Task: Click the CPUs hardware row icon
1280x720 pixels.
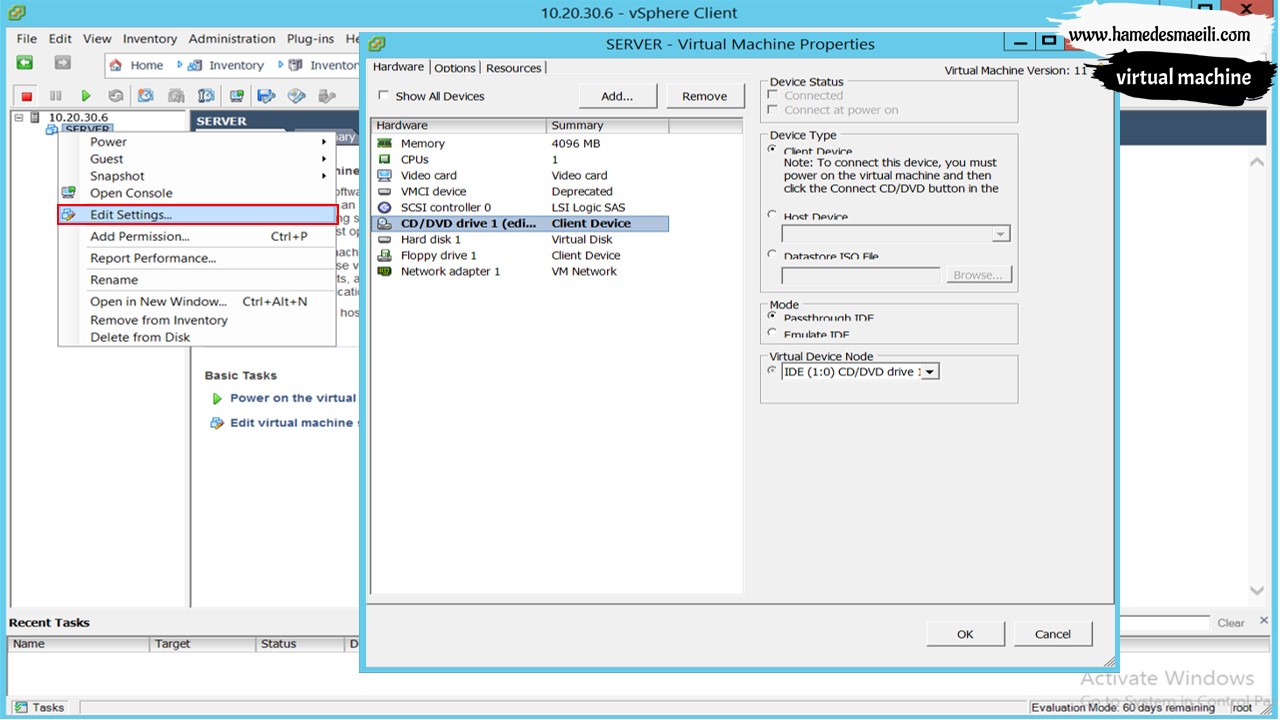Action: (385, 159)
